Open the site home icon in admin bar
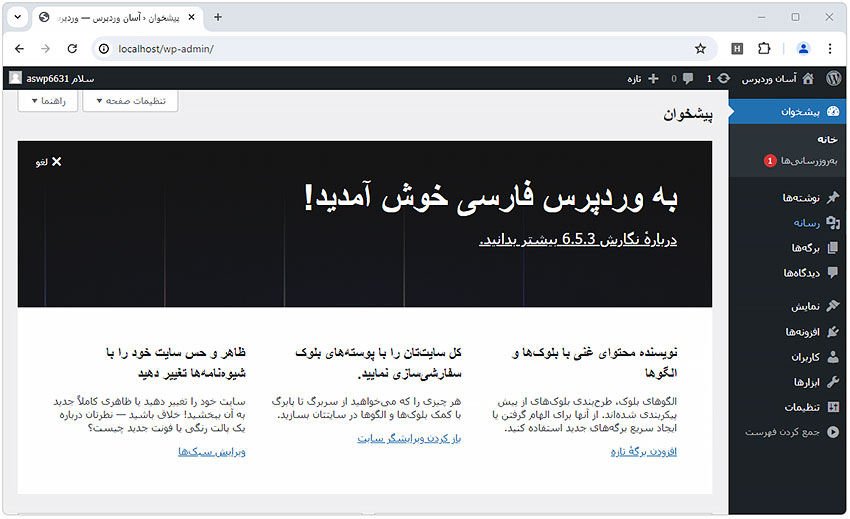Image resolution: width=850 pixels, height=519 pixels. (808, 79)
